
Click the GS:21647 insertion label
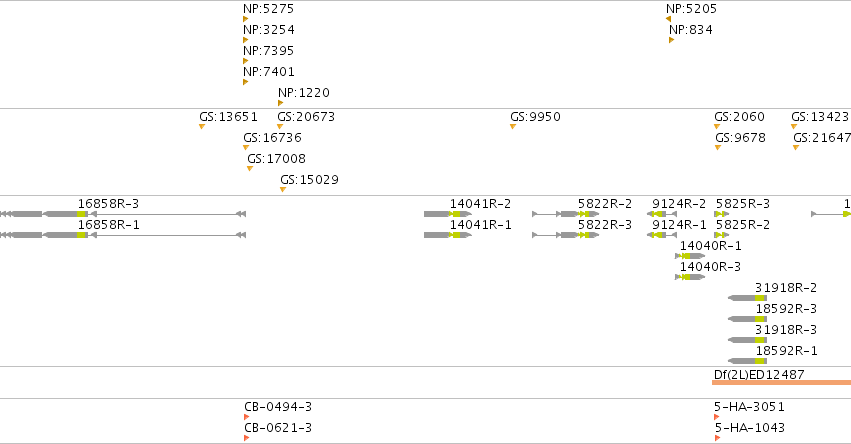tap(822, 138)
